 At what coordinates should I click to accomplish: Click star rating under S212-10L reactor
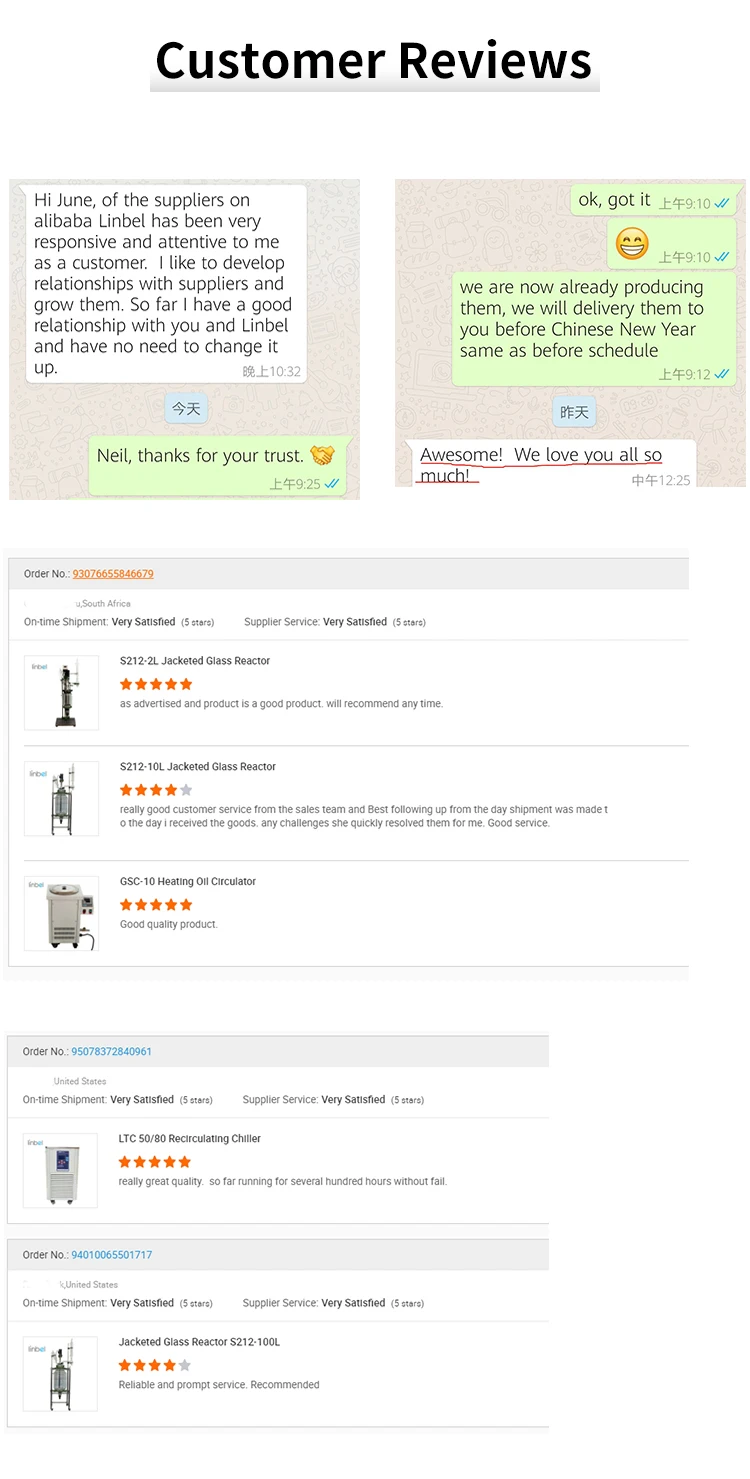(156, 790)
